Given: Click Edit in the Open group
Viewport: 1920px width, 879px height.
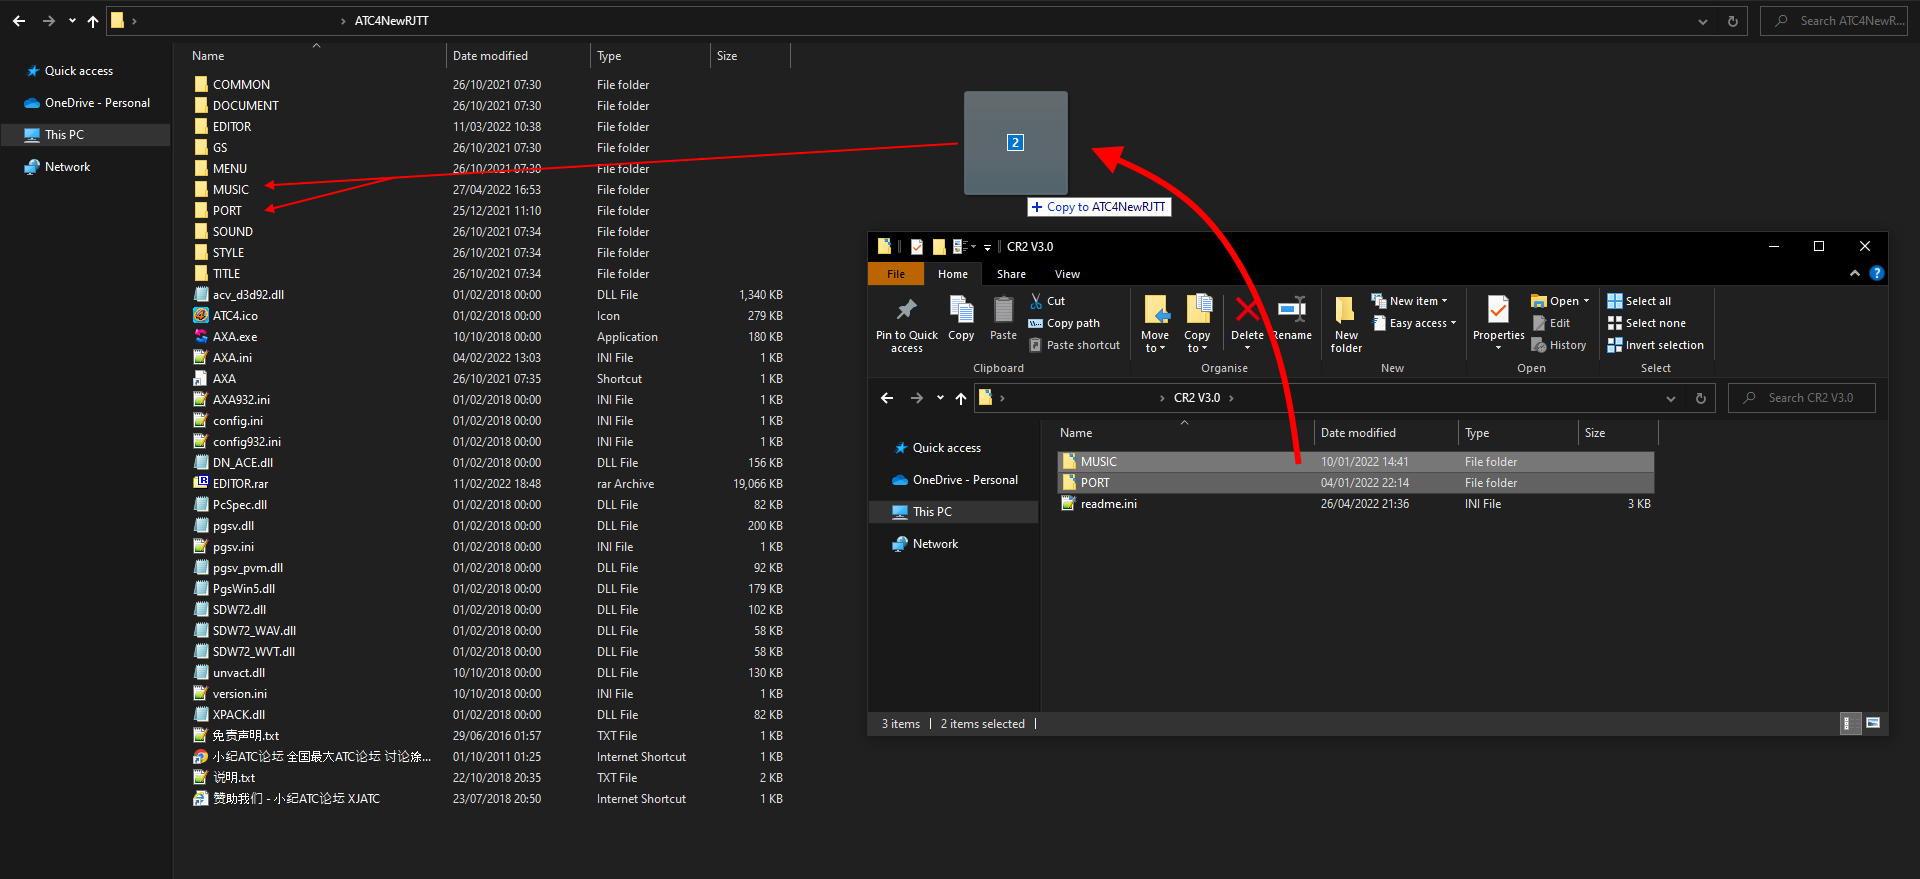Looking at the screenshot, I should tap(1551, 323).
